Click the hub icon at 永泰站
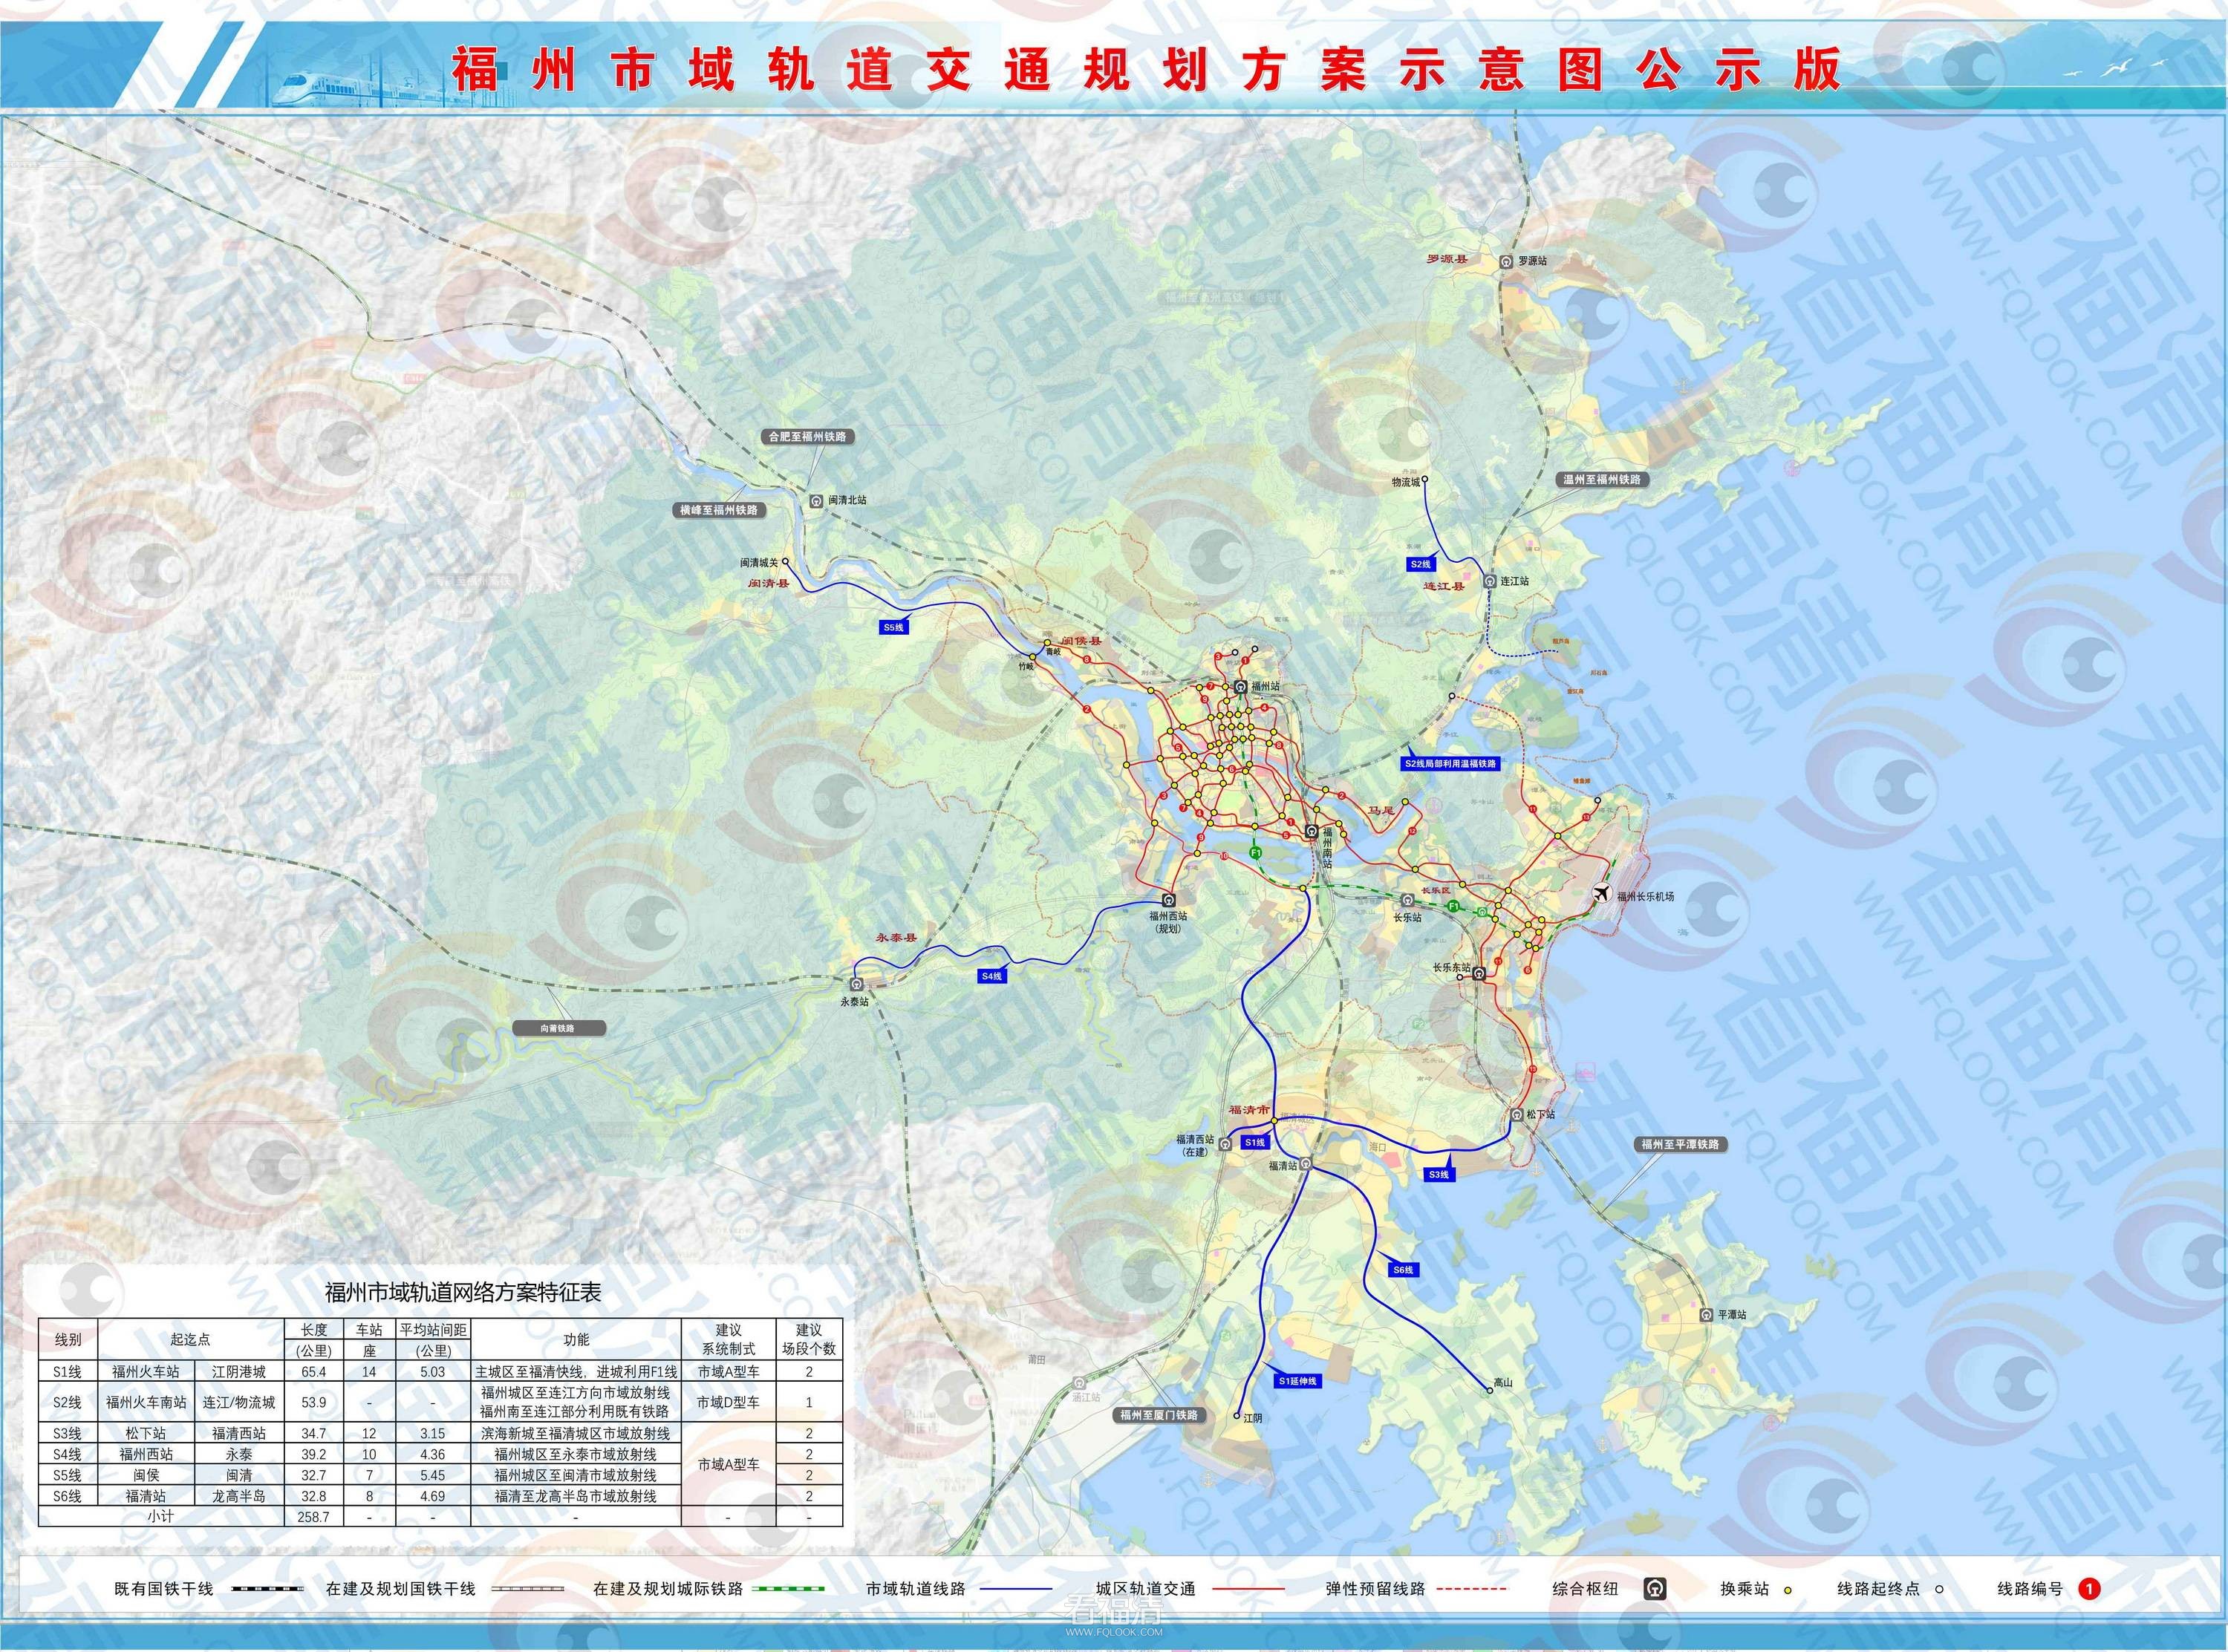The width and height of the screenshot is (2228, 1652). pyautogui.click(x=856, y=985)
